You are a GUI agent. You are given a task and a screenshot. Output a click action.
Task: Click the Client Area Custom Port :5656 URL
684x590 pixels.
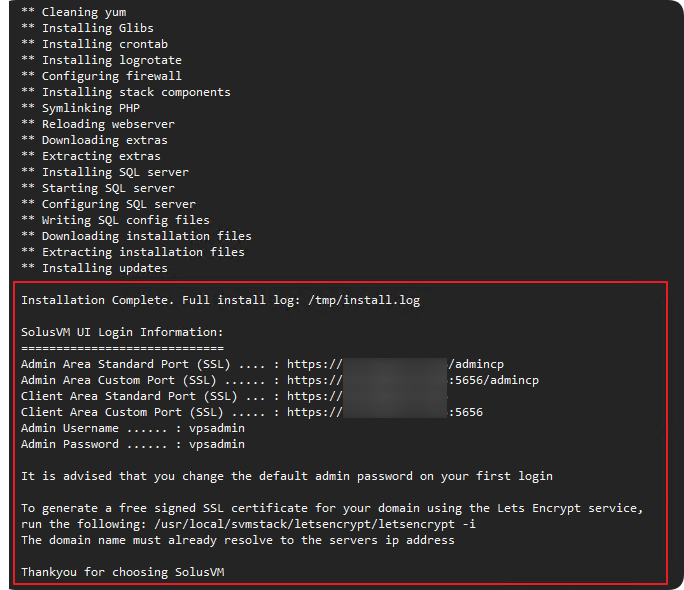click(x=385, y=413)
